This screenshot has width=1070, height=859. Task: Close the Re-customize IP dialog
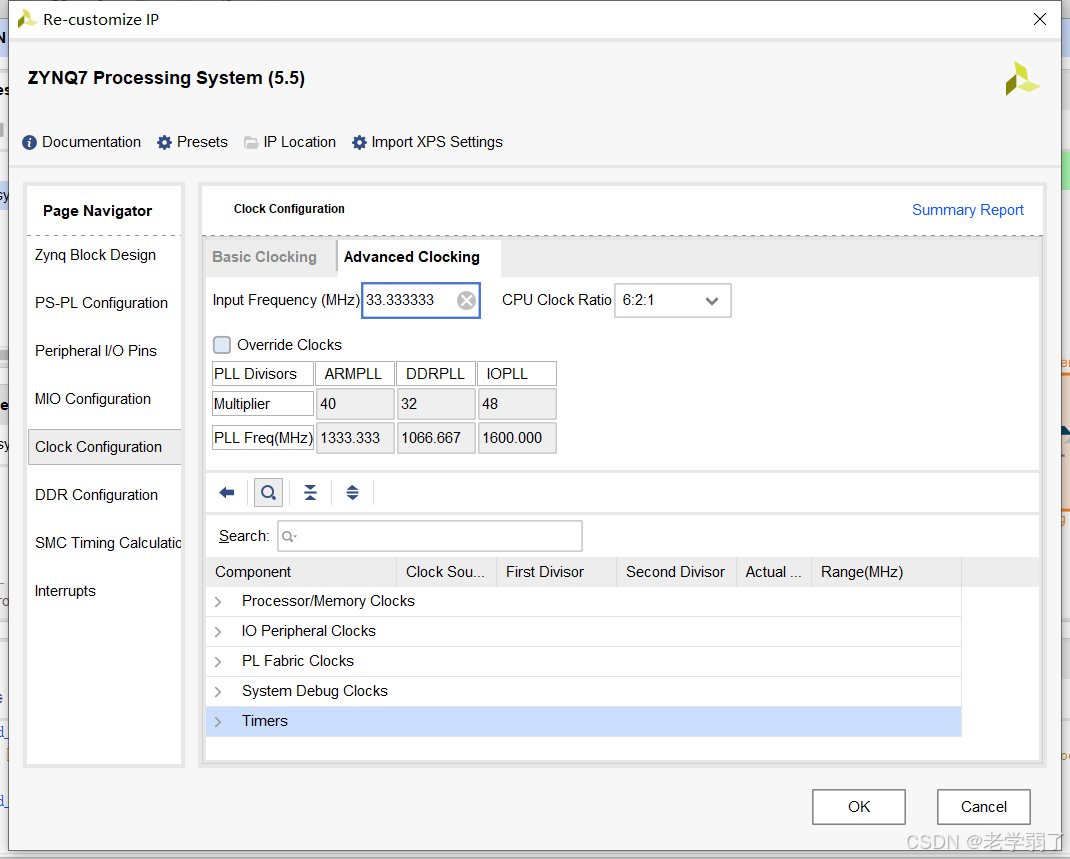point(1039,19)
